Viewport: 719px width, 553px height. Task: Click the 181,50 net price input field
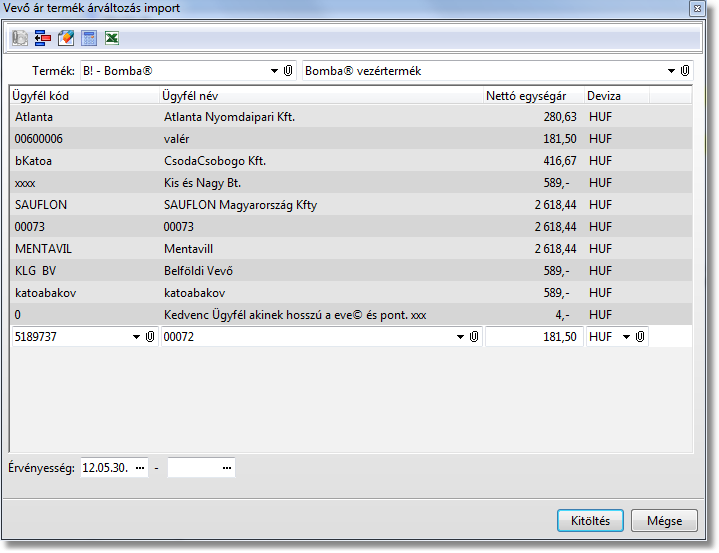pos(534,337)
